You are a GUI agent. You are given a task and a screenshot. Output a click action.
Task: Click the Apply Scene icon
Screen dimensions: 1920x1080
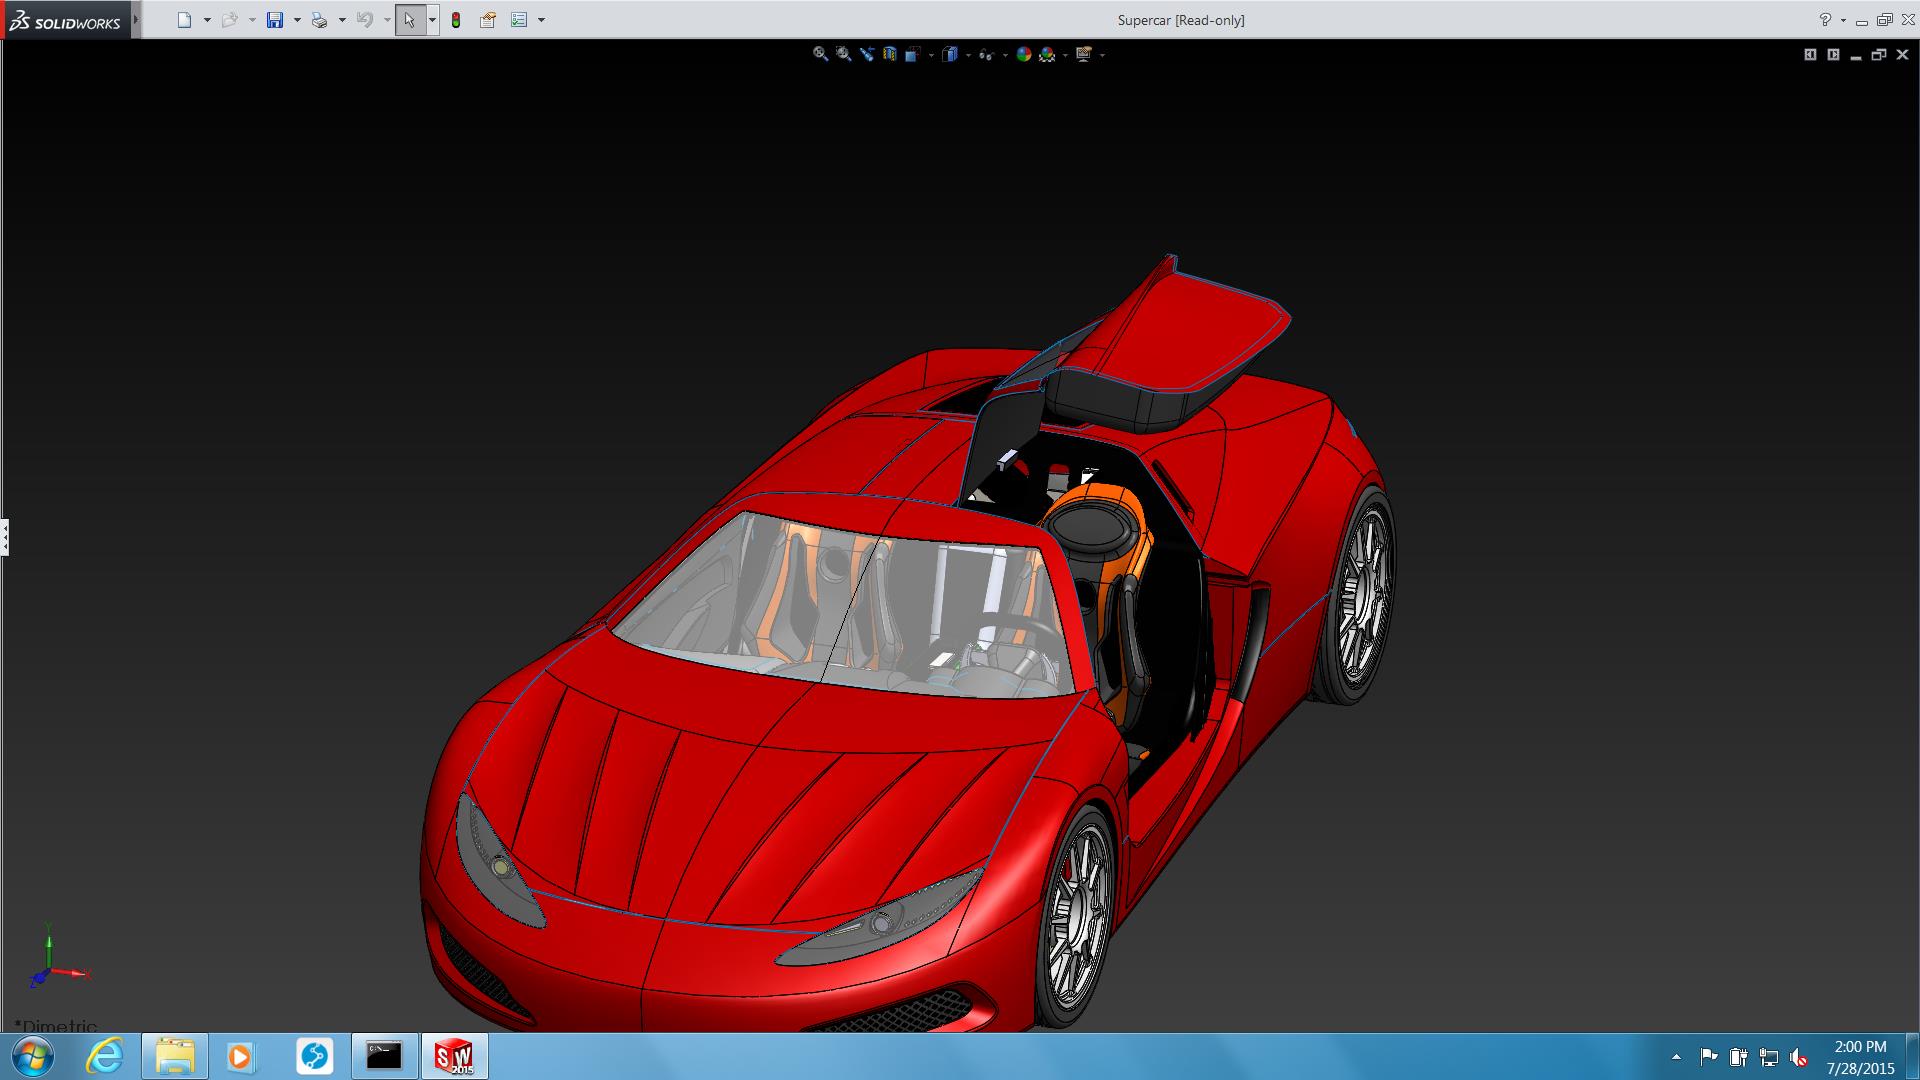(1047, 55)
